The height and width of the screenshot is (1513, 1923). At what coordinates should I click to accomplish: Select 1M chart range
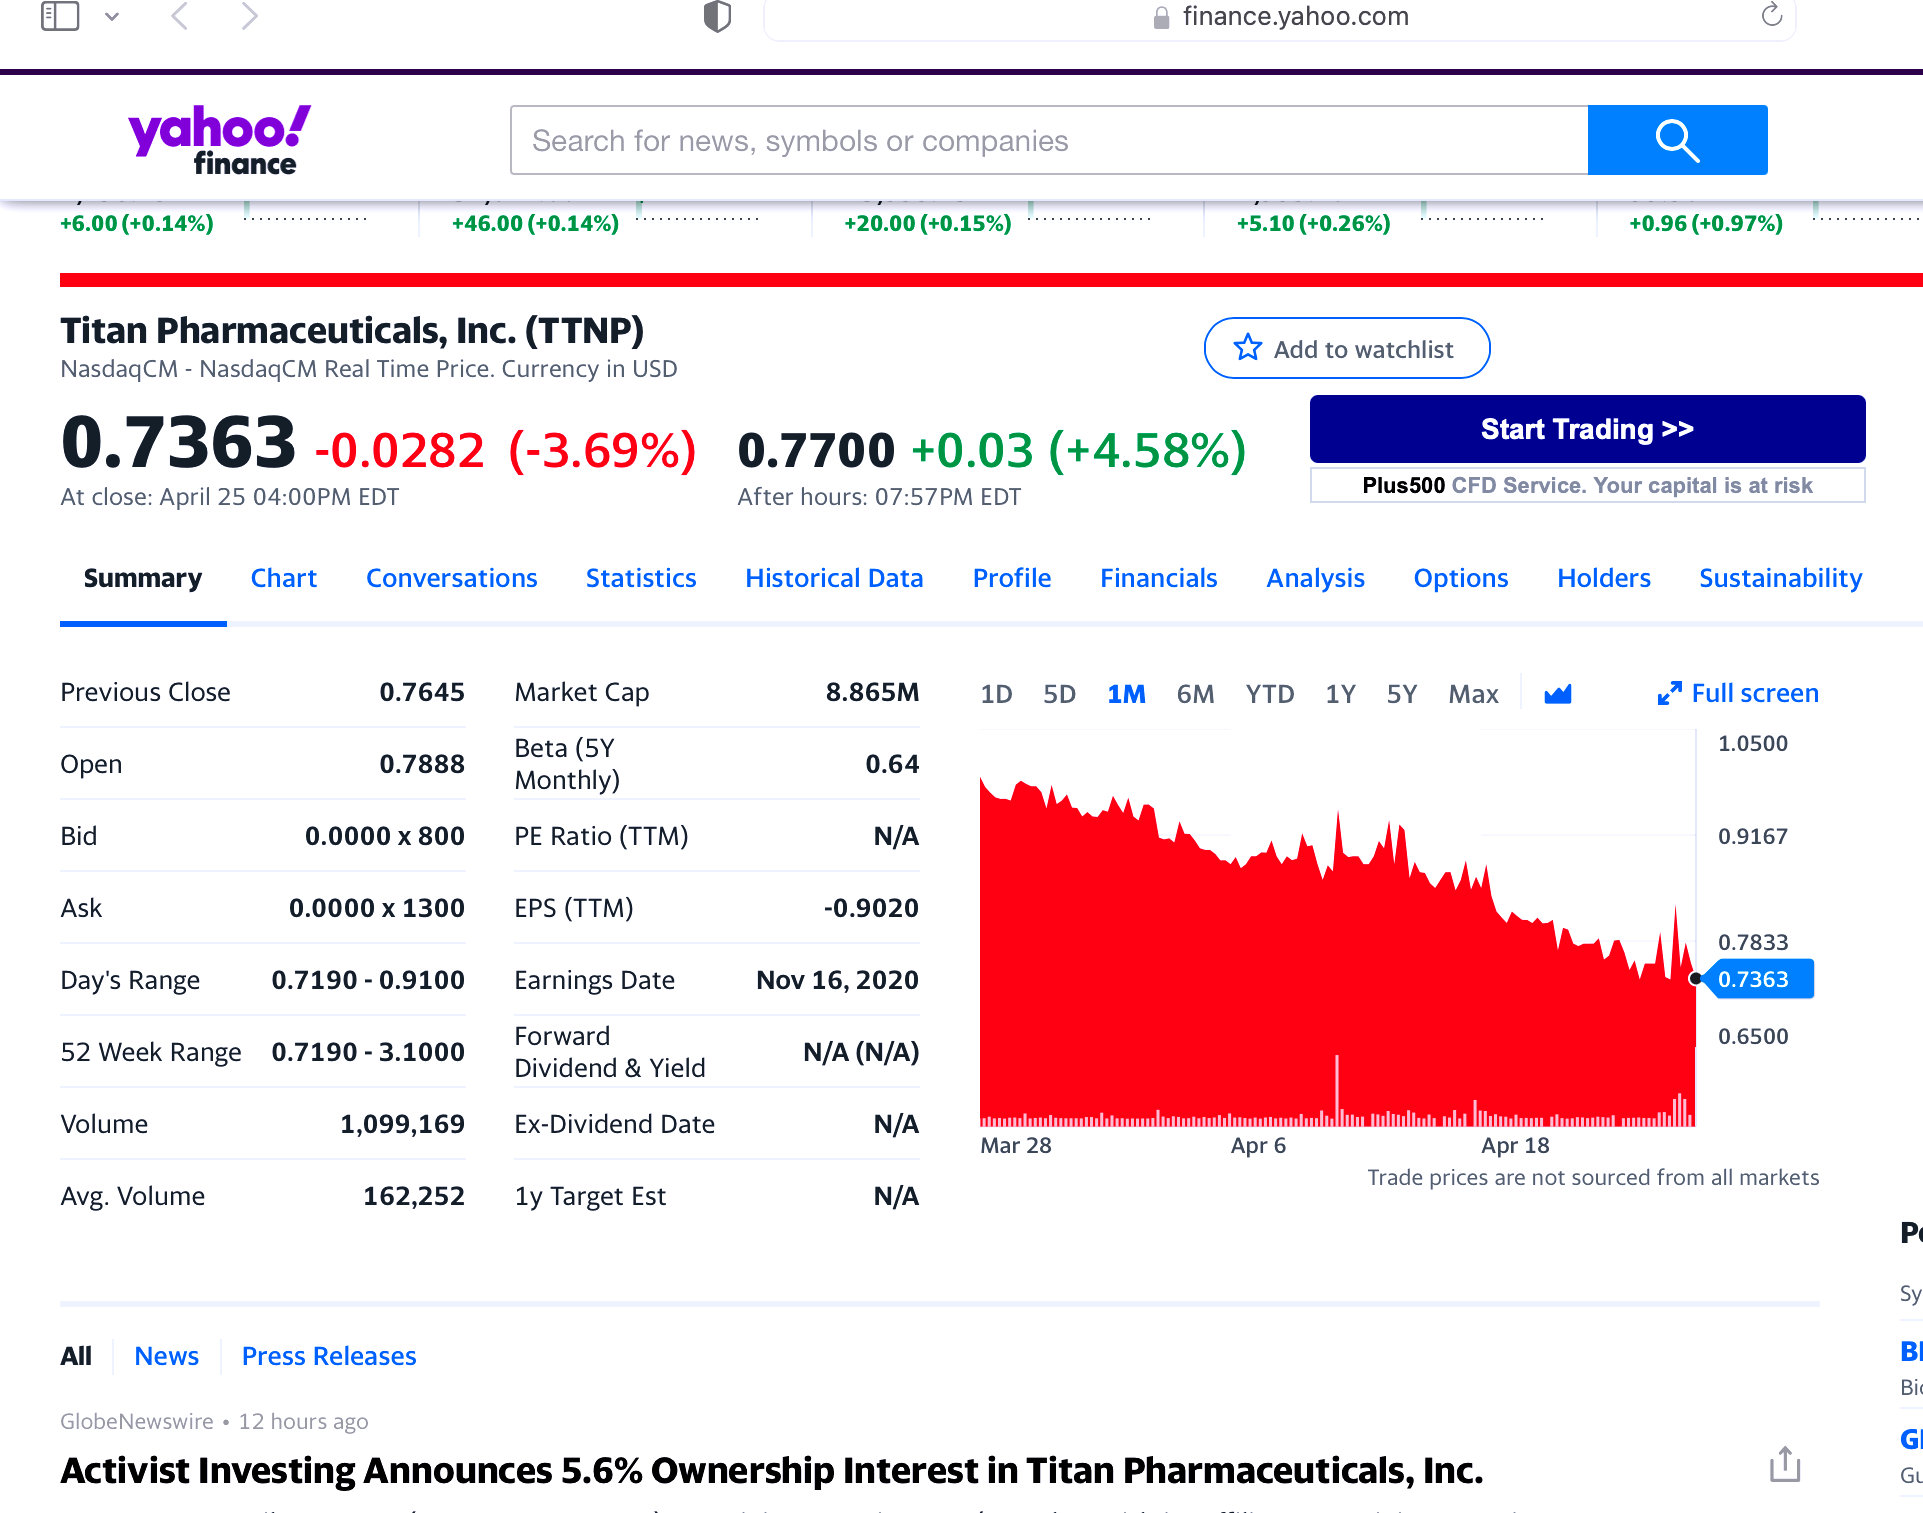(1126, 694)
